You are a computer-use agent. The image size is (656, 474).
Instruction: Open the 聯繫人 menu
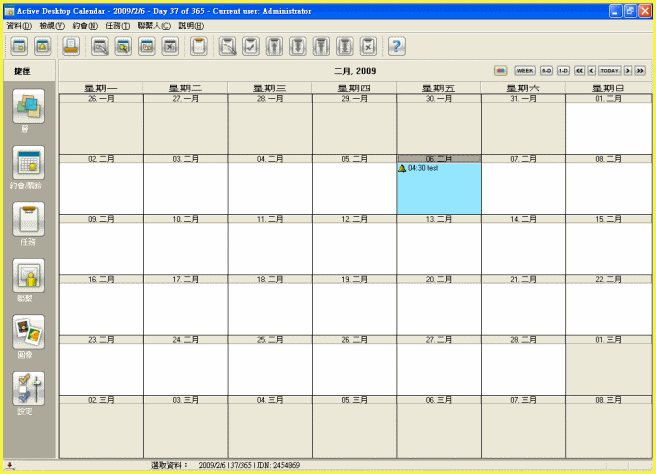(x=154, y=25)
